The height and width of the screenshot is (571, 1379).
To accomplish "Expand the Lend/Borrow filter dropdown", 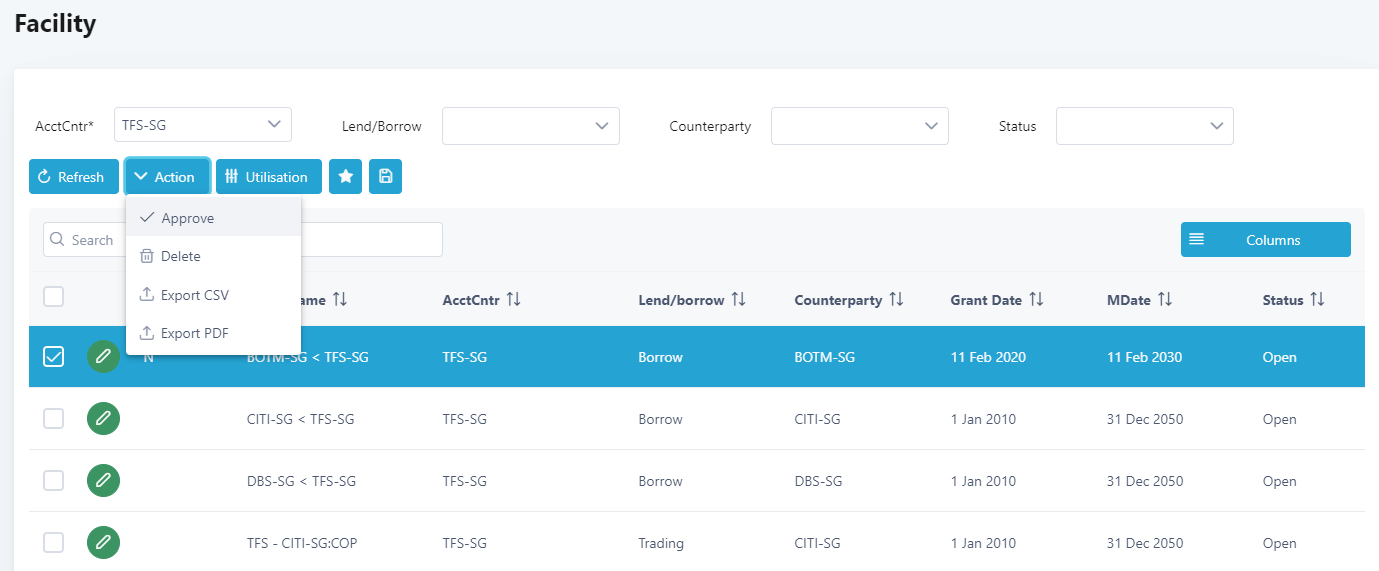I will 531,126.
